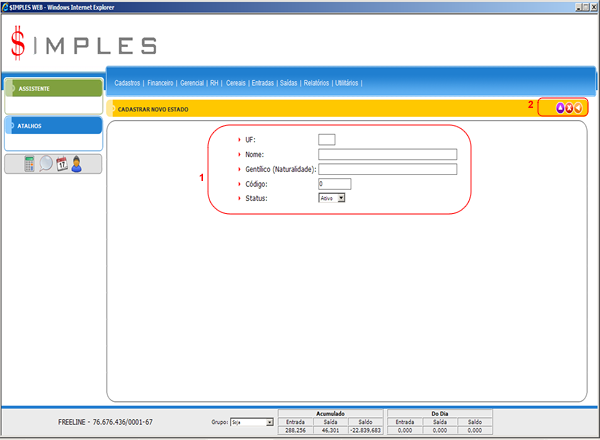
Task: Open the Cadastros menu
Action: tap(127, 83)
